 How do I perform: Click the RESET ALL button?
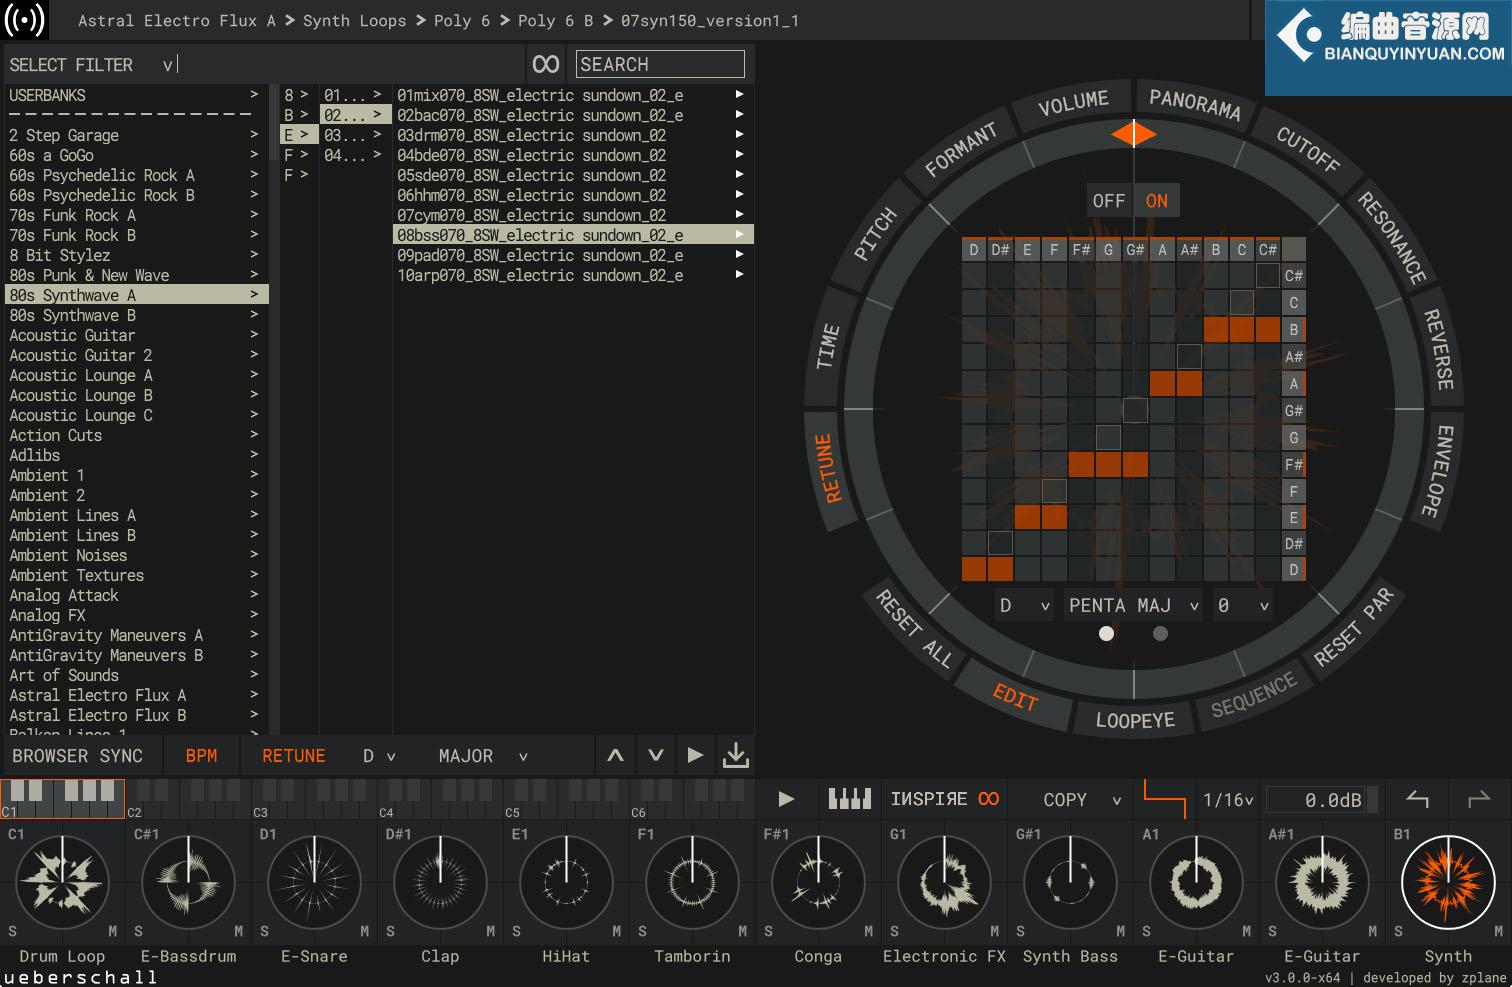[914, 627]
